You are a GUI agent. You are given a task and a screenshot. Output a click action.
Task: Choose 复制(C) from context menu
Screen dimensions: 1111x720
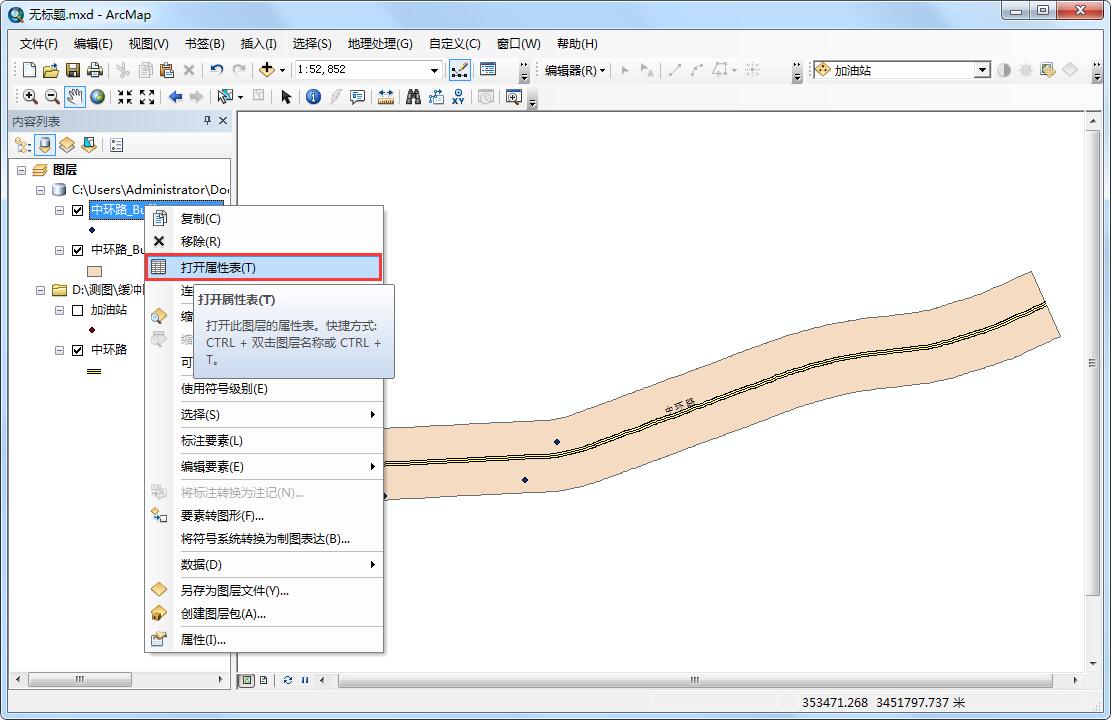[264, 219]
